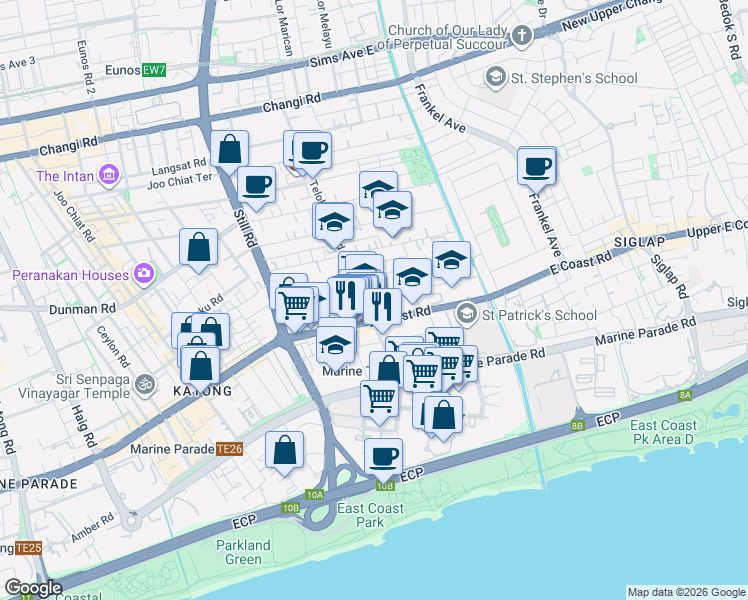Click the coffee cup marker below Still Rd bag

[x=256, y=186]
